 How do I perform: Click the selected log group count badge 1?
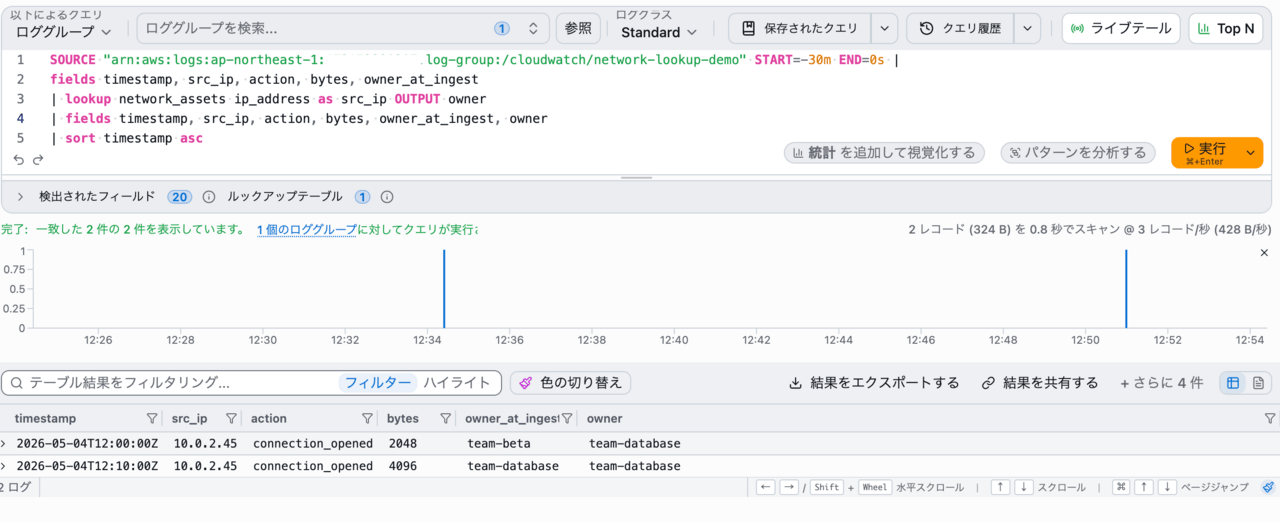[x=502, y=29]
